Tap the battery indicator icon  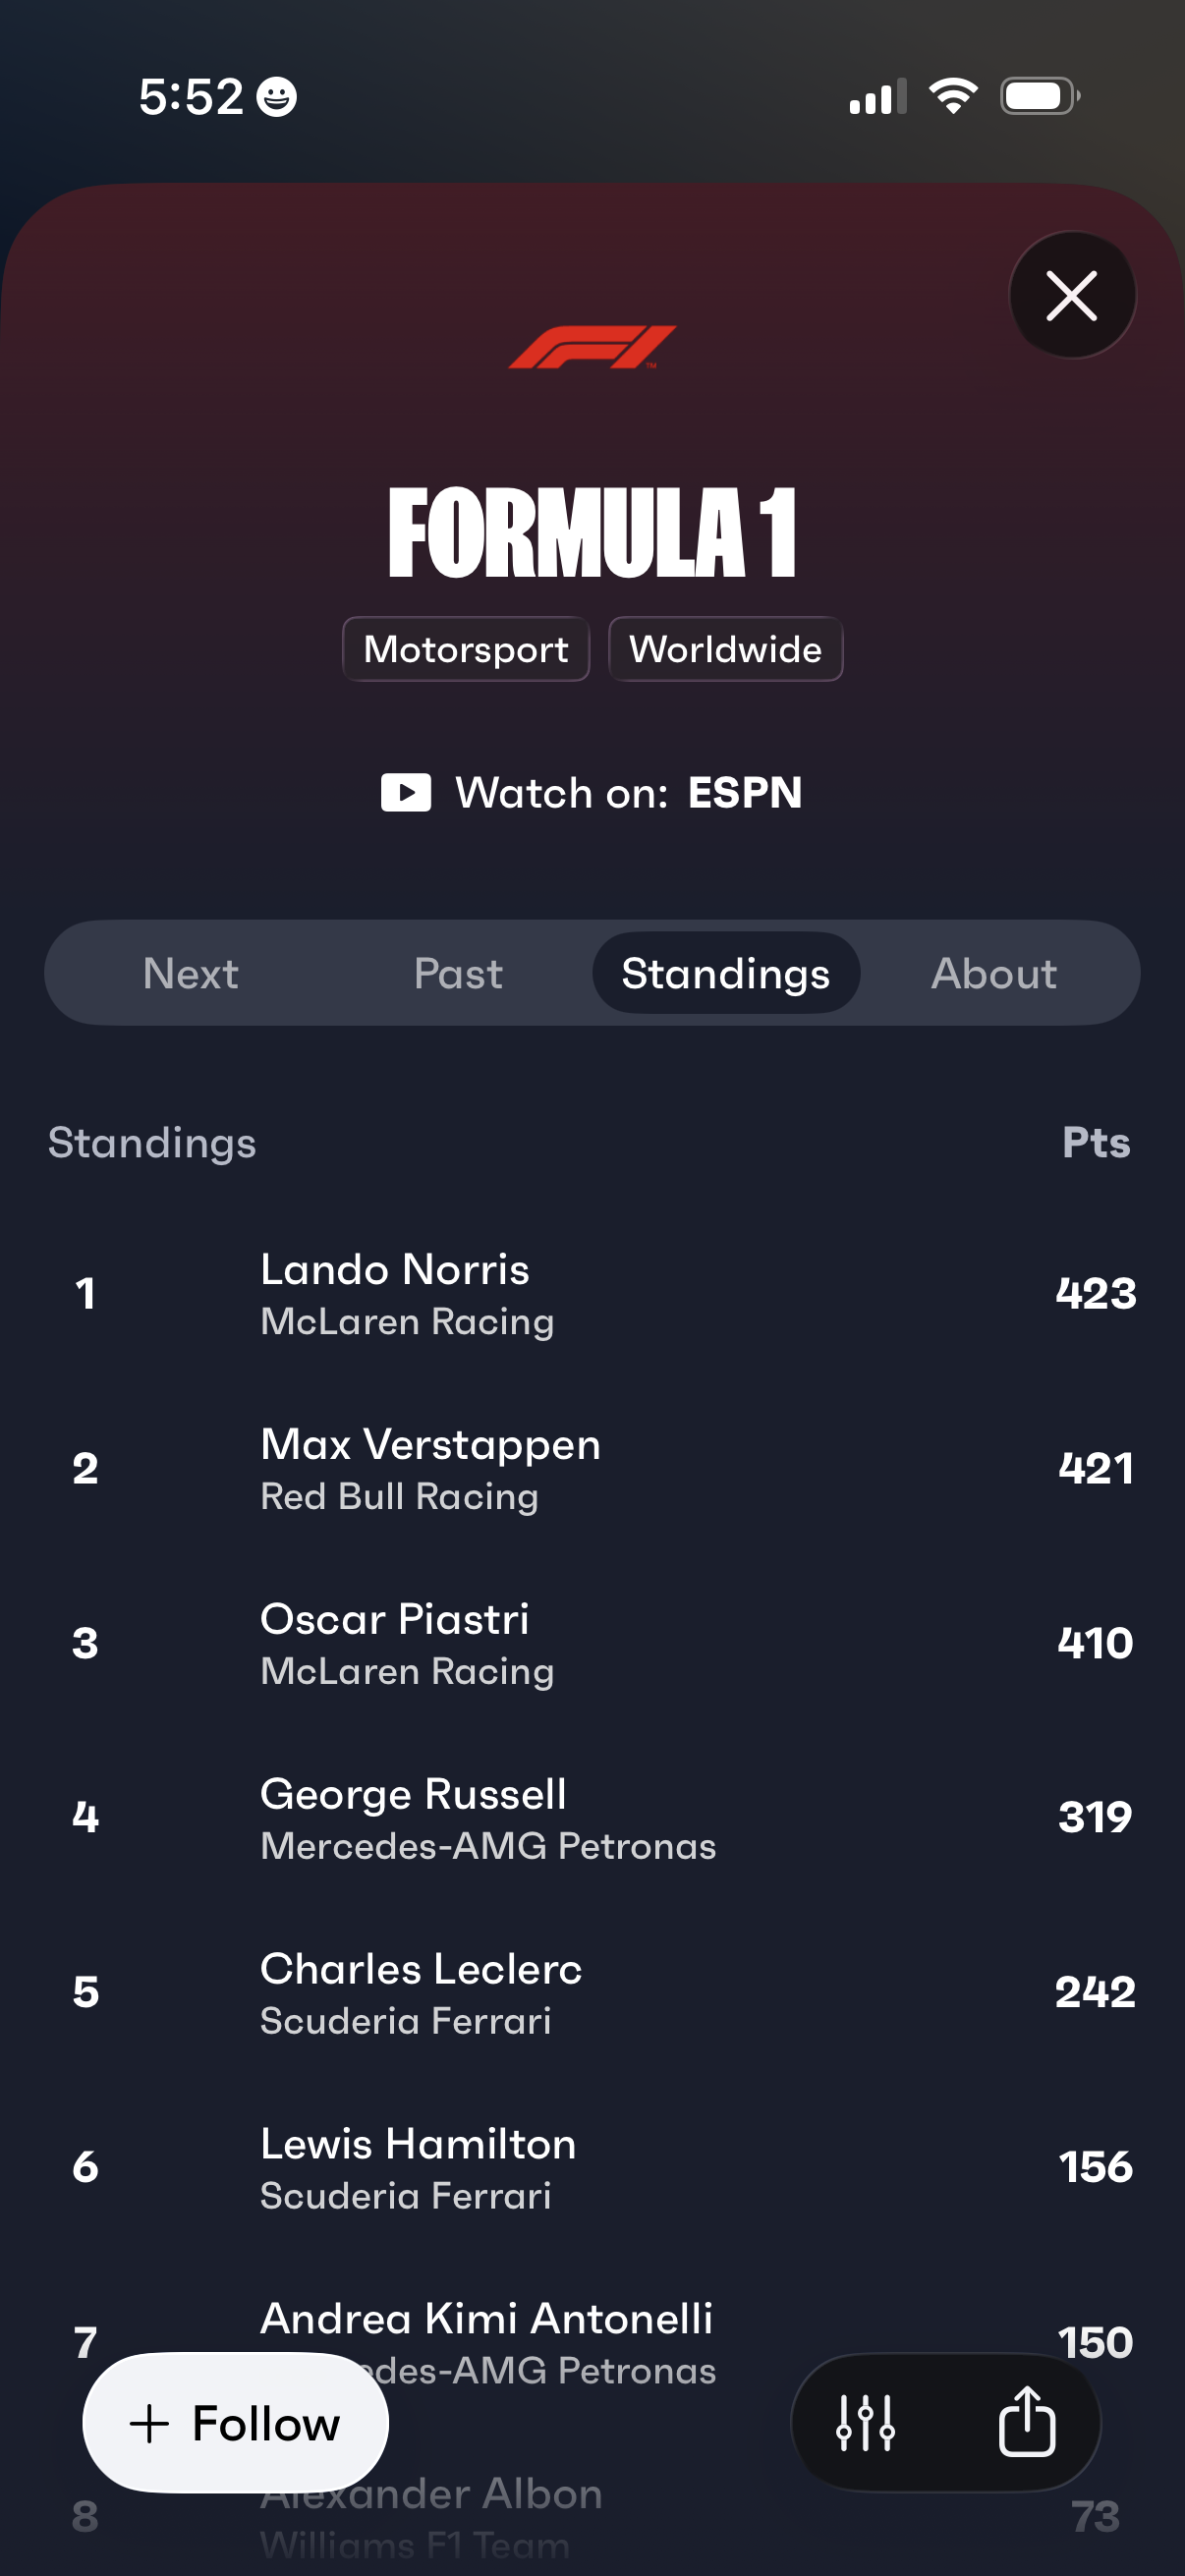pos(1039,97)
